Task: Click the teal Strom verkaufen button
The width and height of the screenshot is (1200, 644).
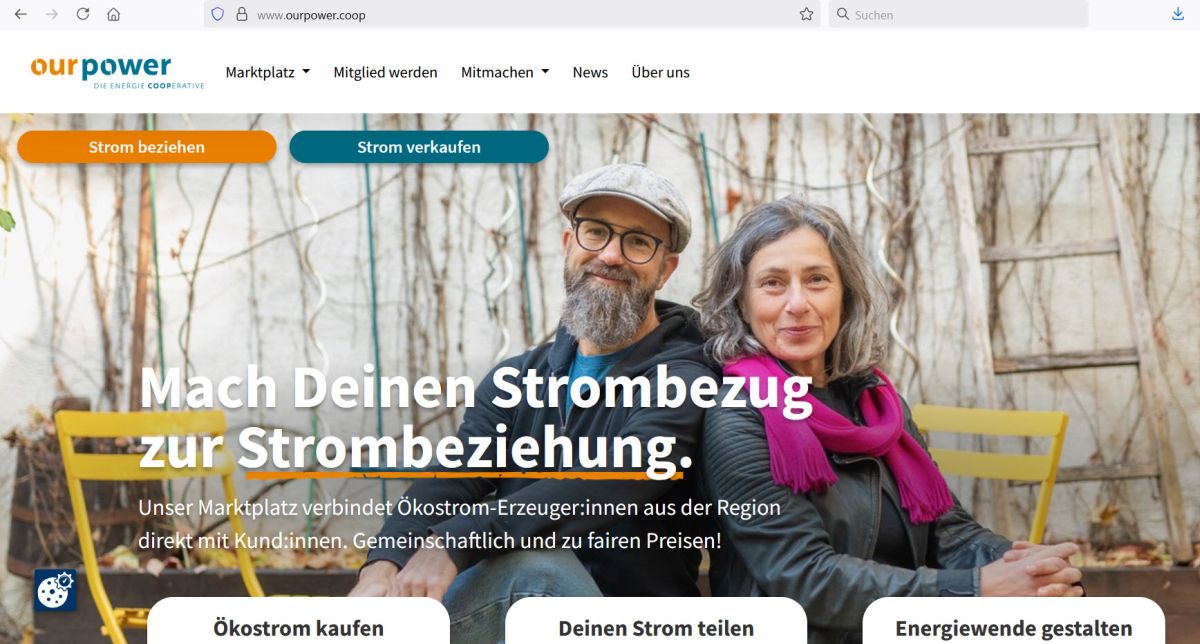Action: pos(419,147)
